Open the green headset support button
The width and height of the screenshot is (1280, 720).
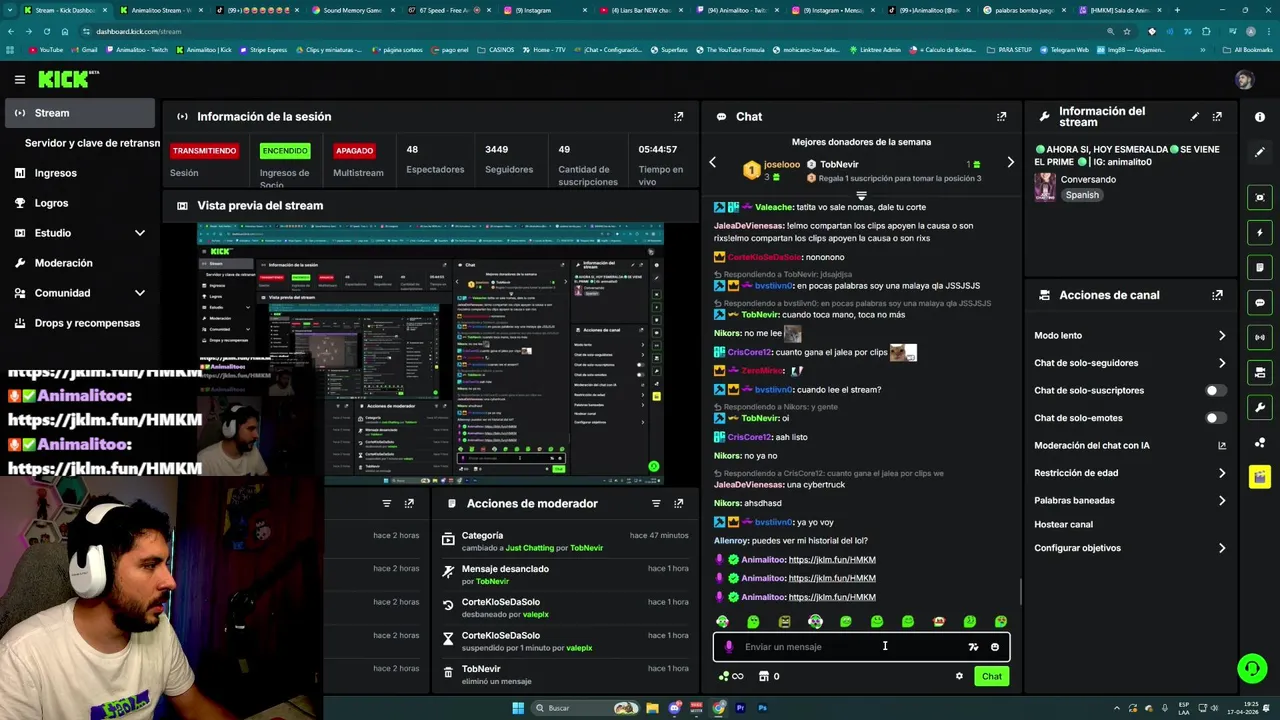point(1251,667)
